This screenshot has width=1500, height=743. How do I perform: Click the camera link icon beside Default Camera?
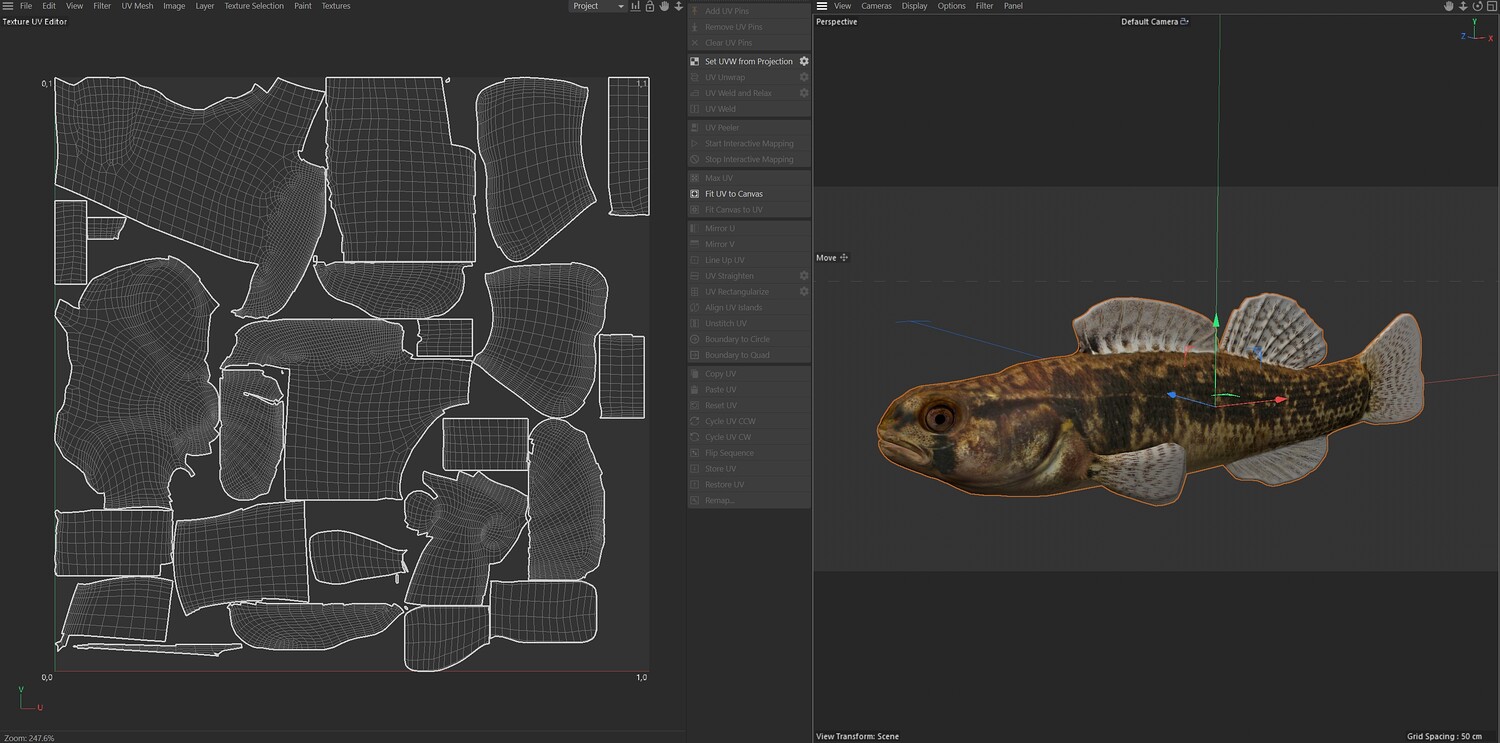[1185, 21]
